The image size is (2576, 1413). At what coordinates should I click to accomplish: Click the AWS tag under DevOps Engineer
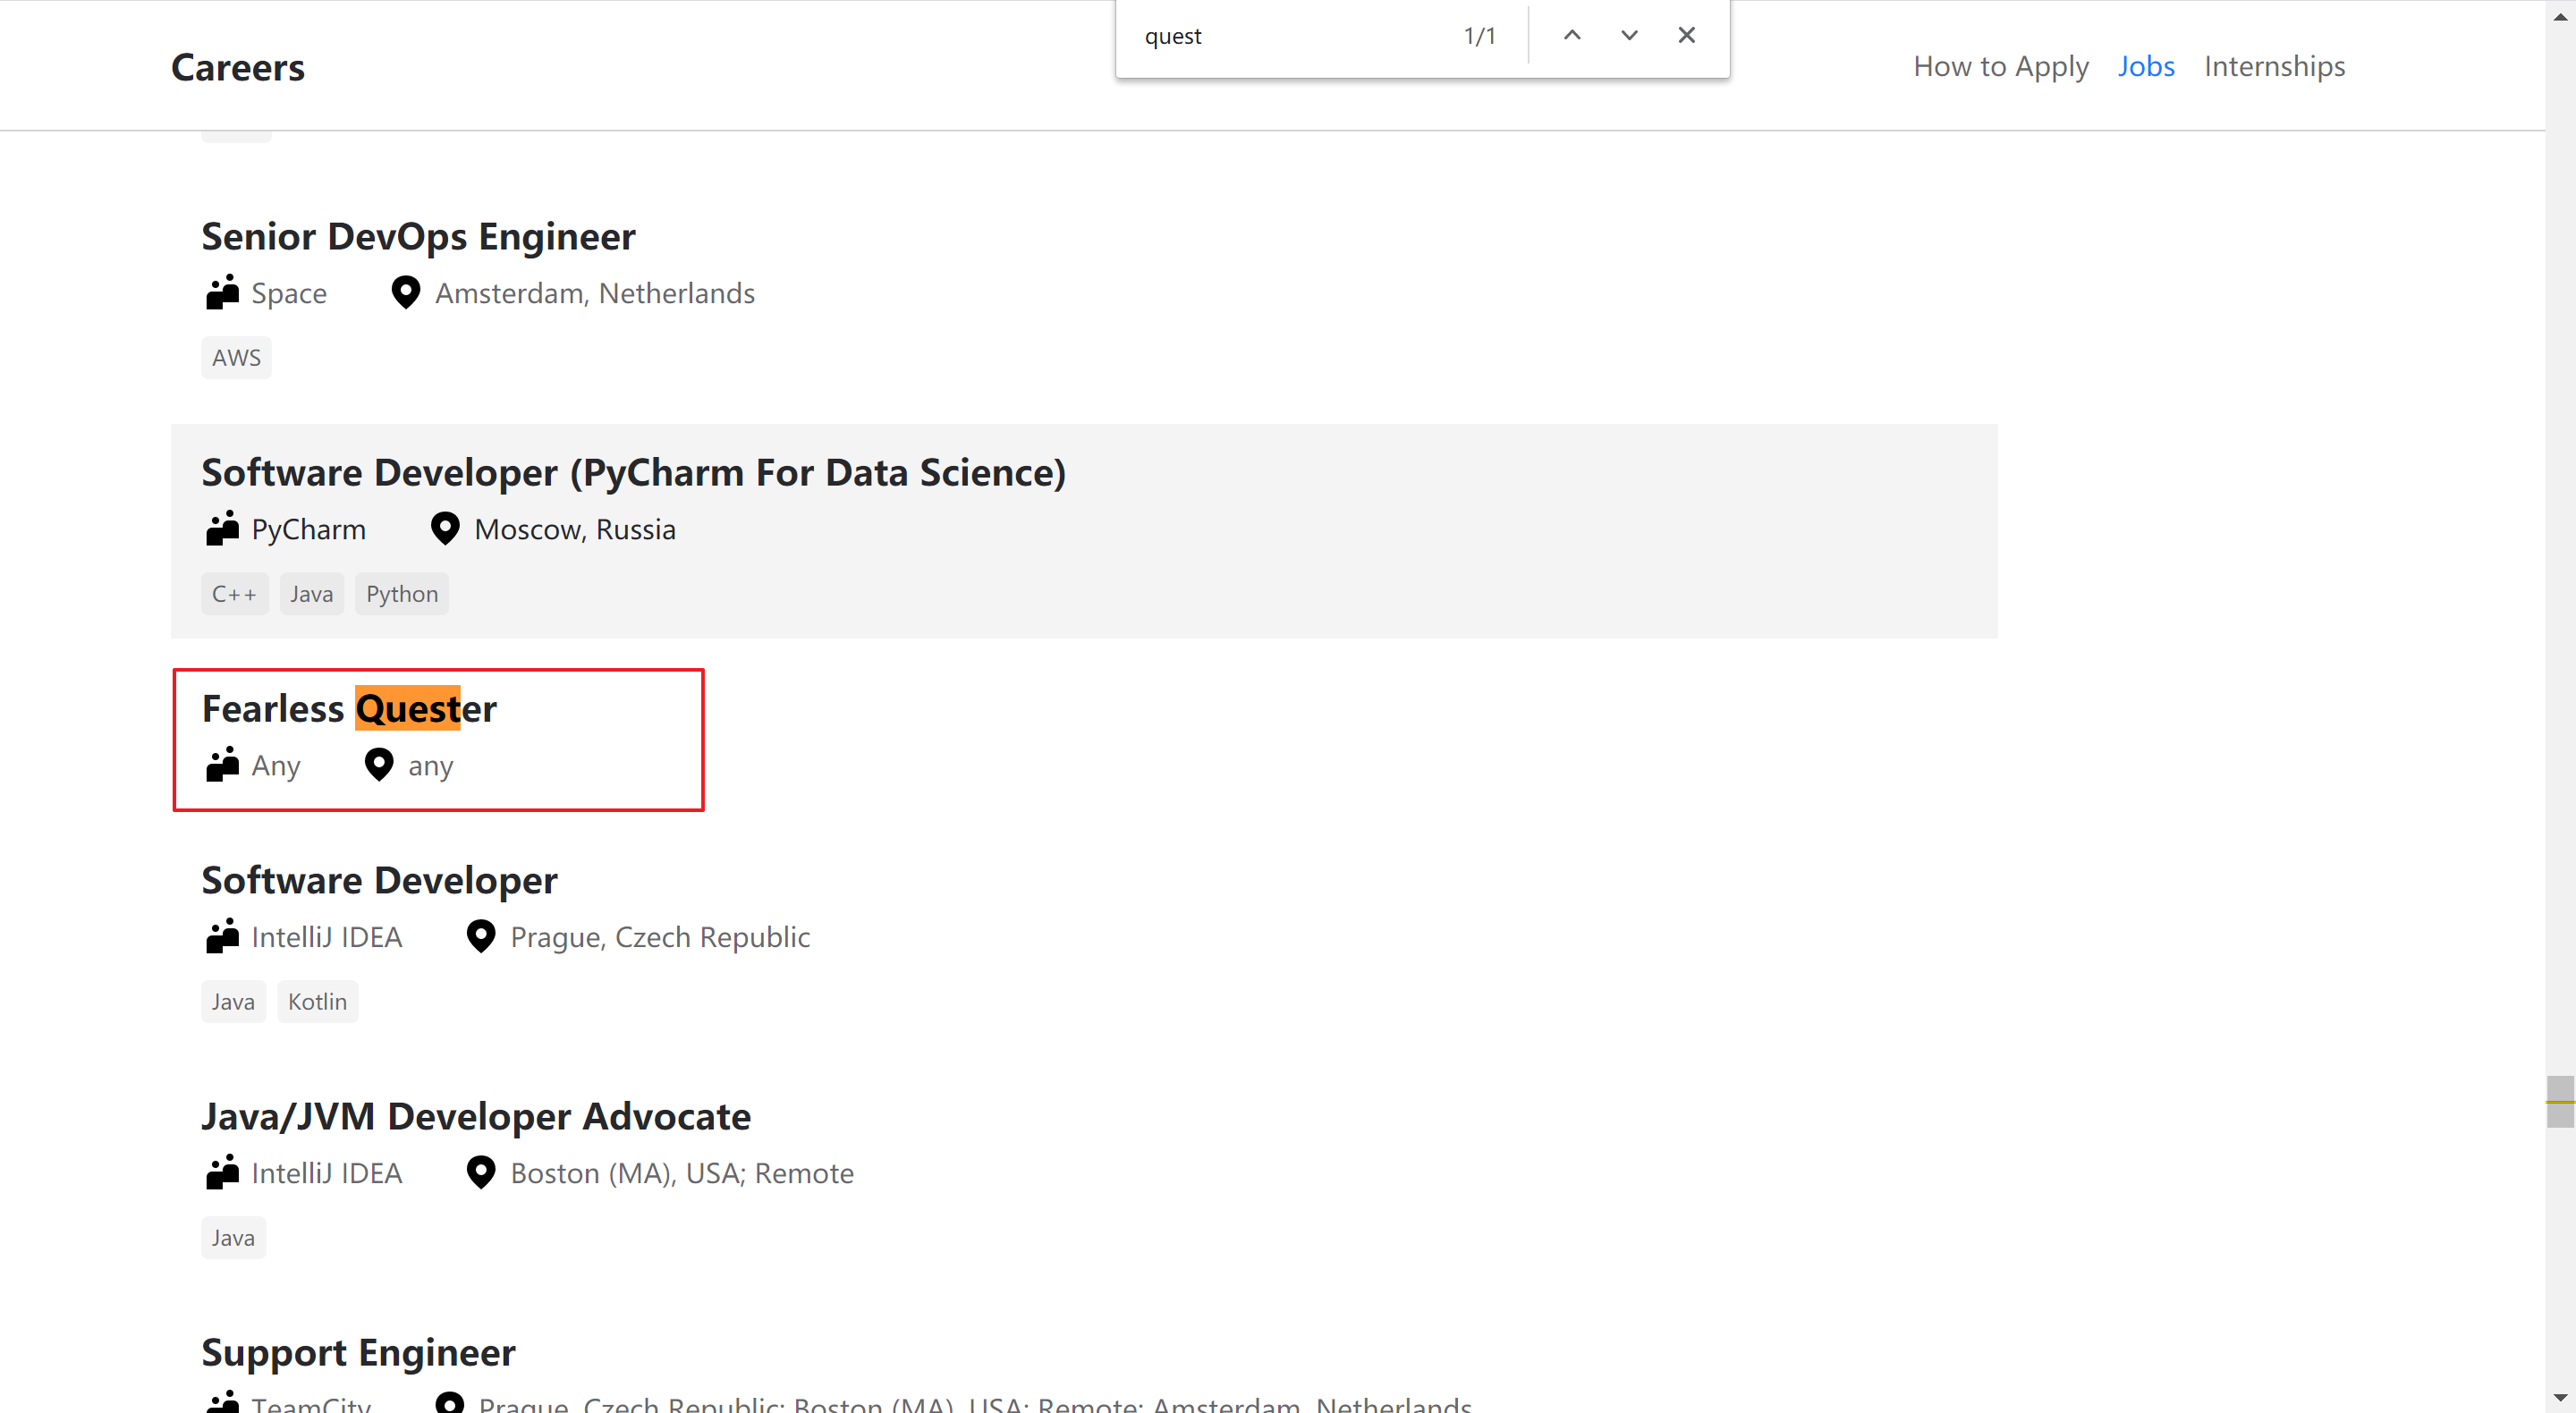tap(236, 358)
